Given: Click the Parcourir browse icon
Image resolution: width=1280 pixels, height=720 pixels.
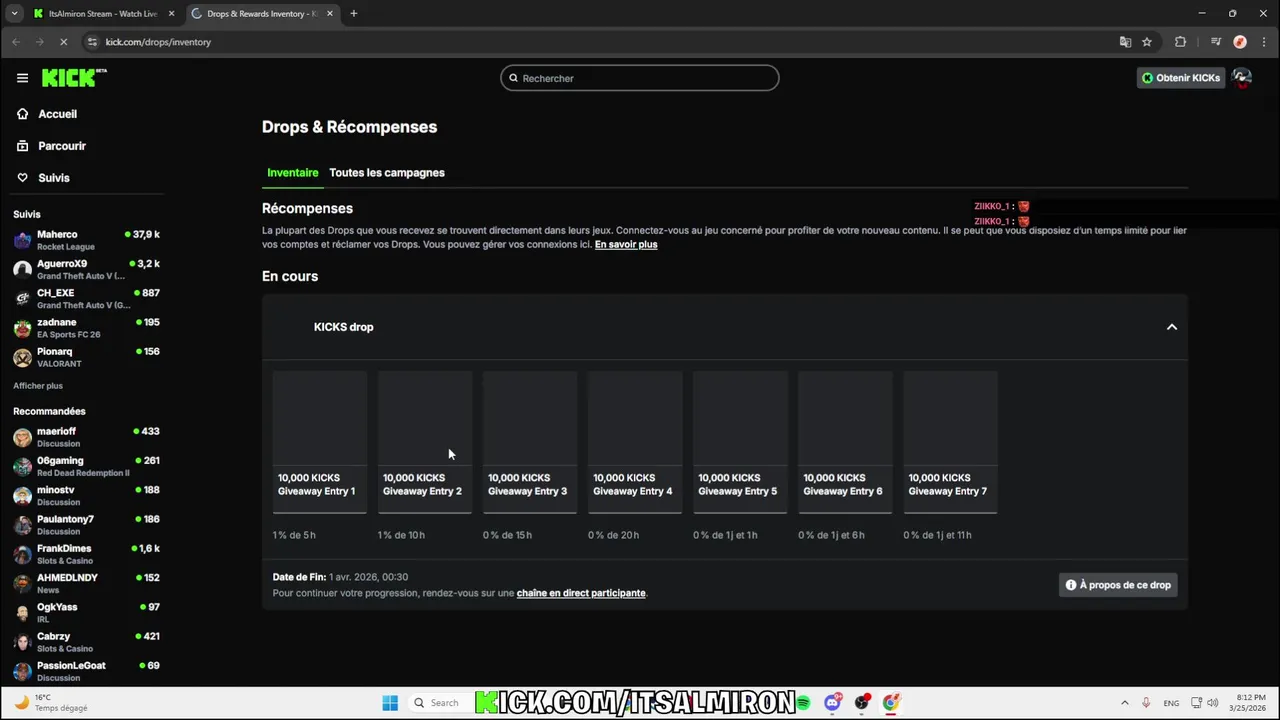Looking at the screenshot, I should [22, 146].
